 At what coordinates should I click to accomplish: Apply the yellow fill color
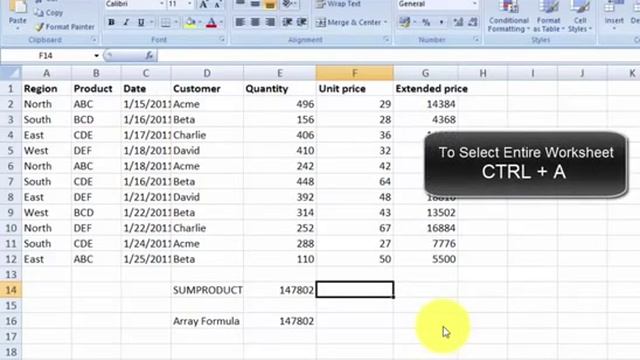[190, 22]
